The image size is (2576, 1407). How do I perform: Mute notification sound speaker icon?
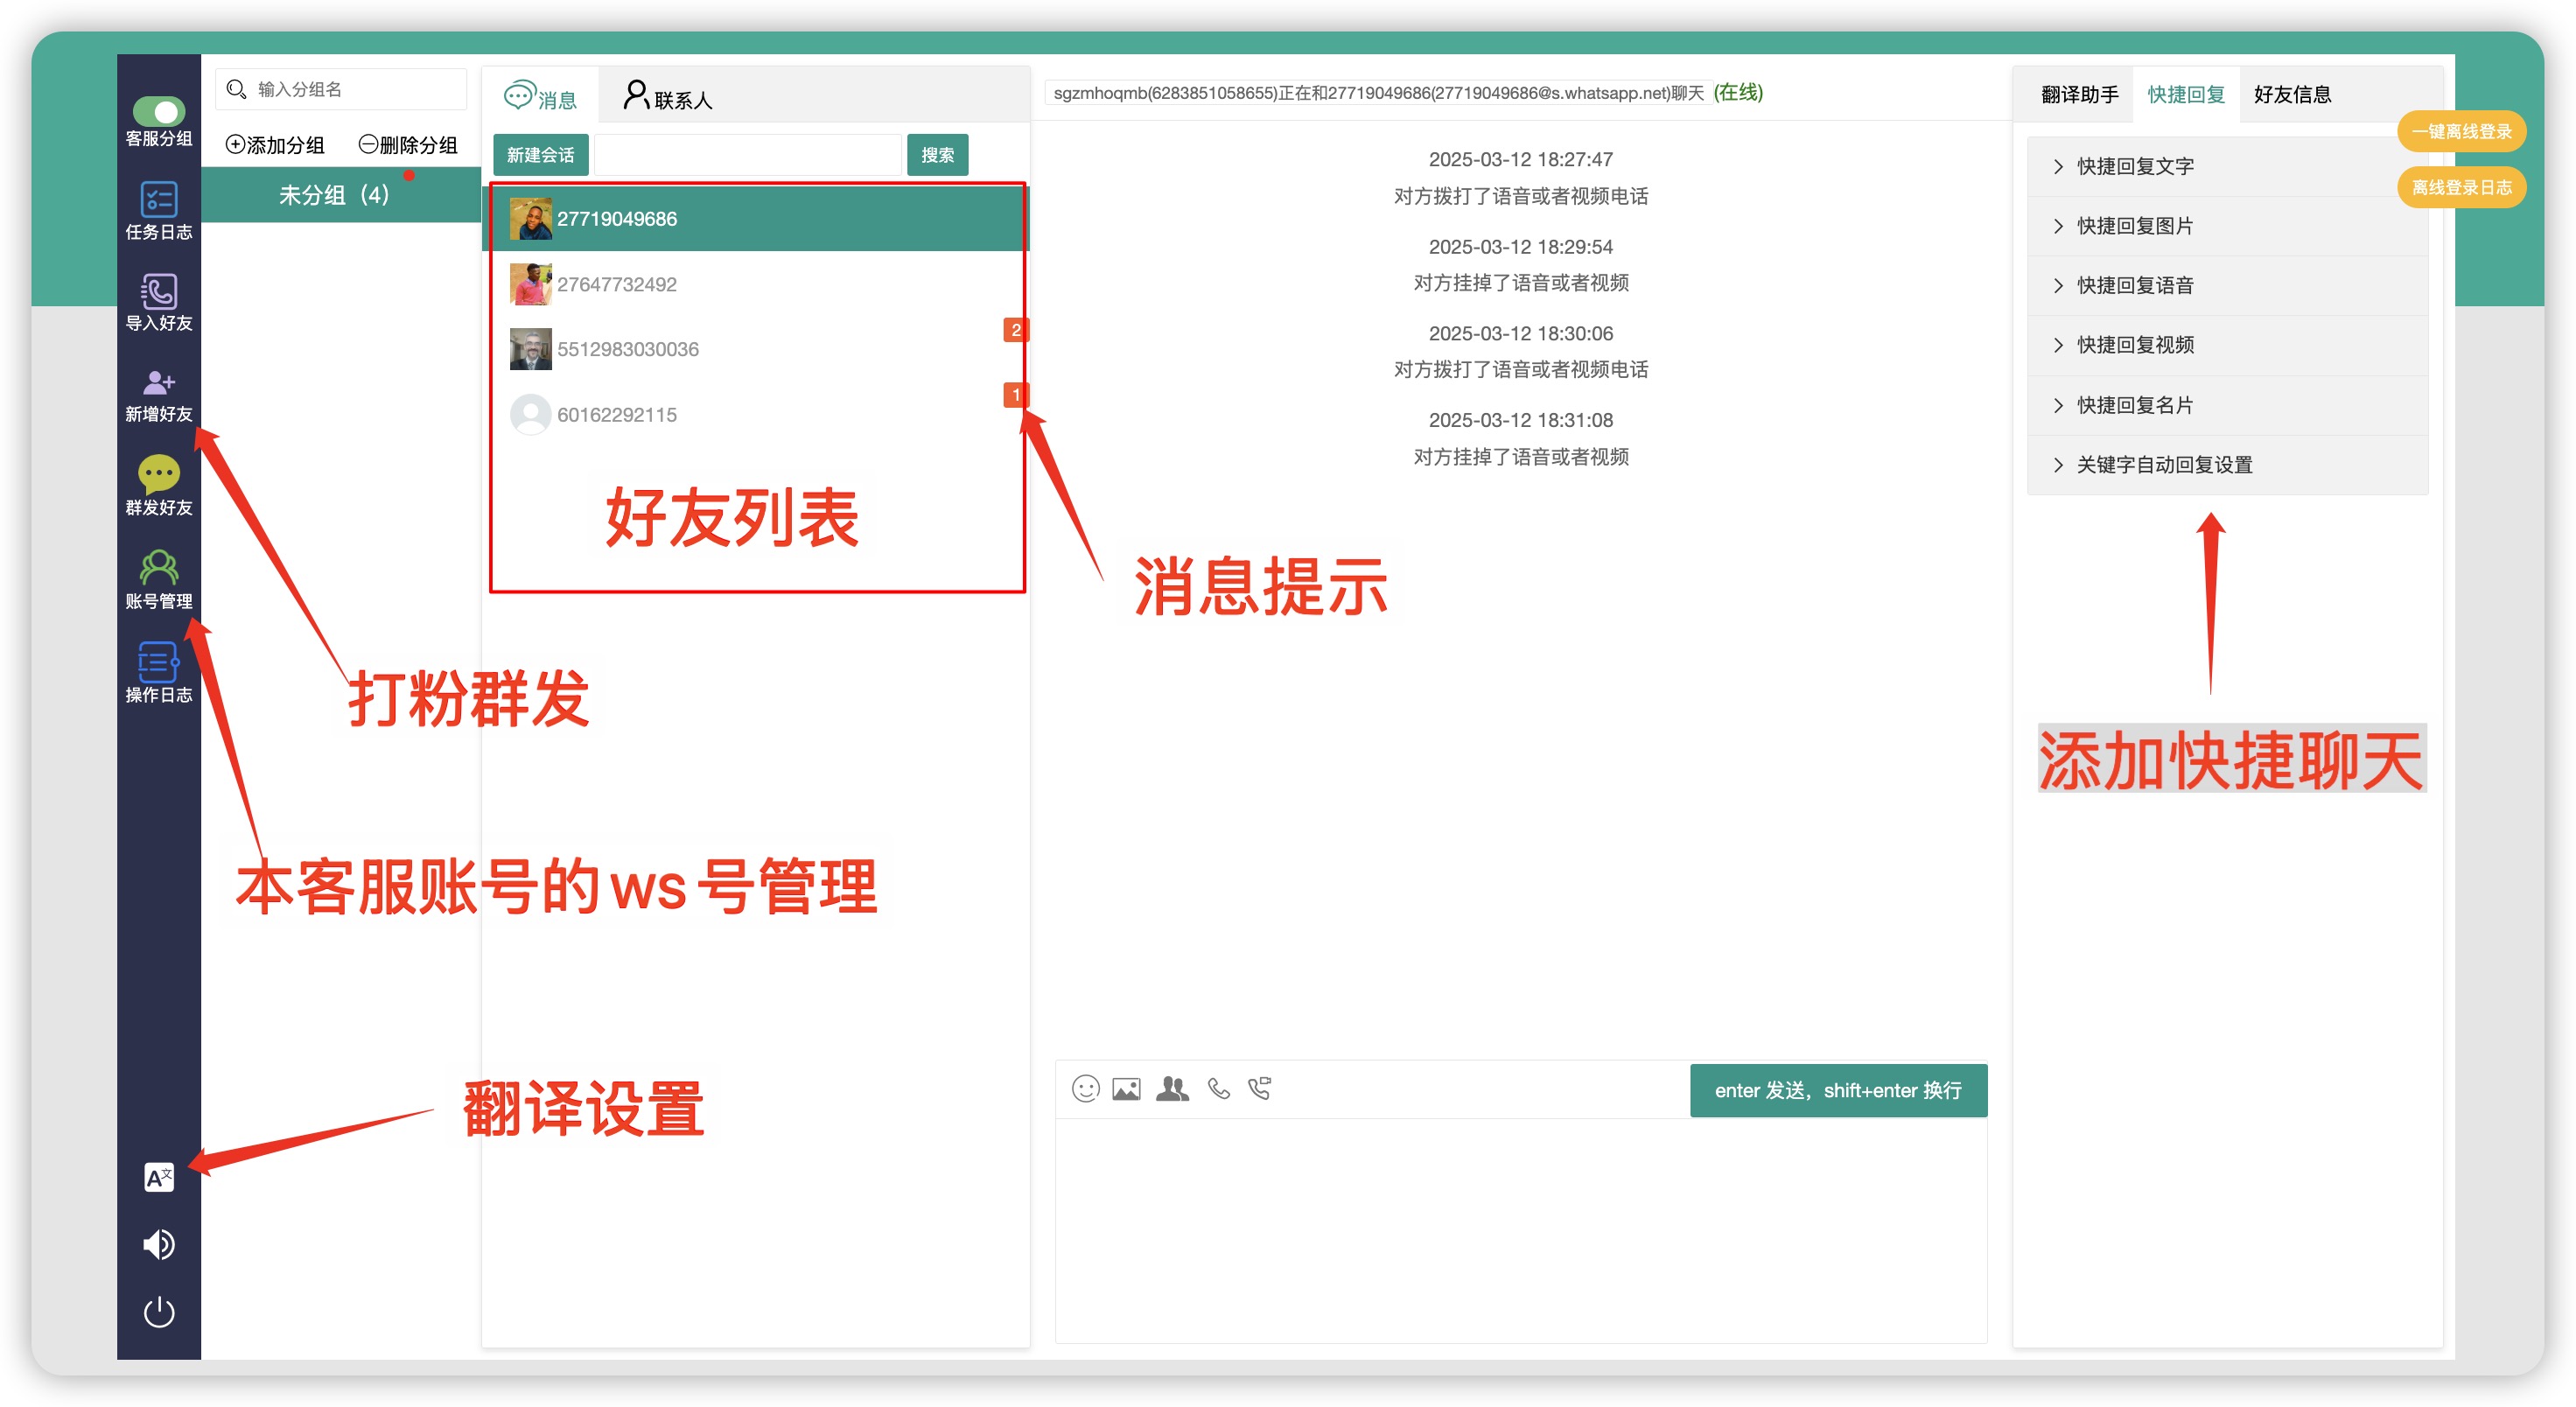pos(159,1244)
